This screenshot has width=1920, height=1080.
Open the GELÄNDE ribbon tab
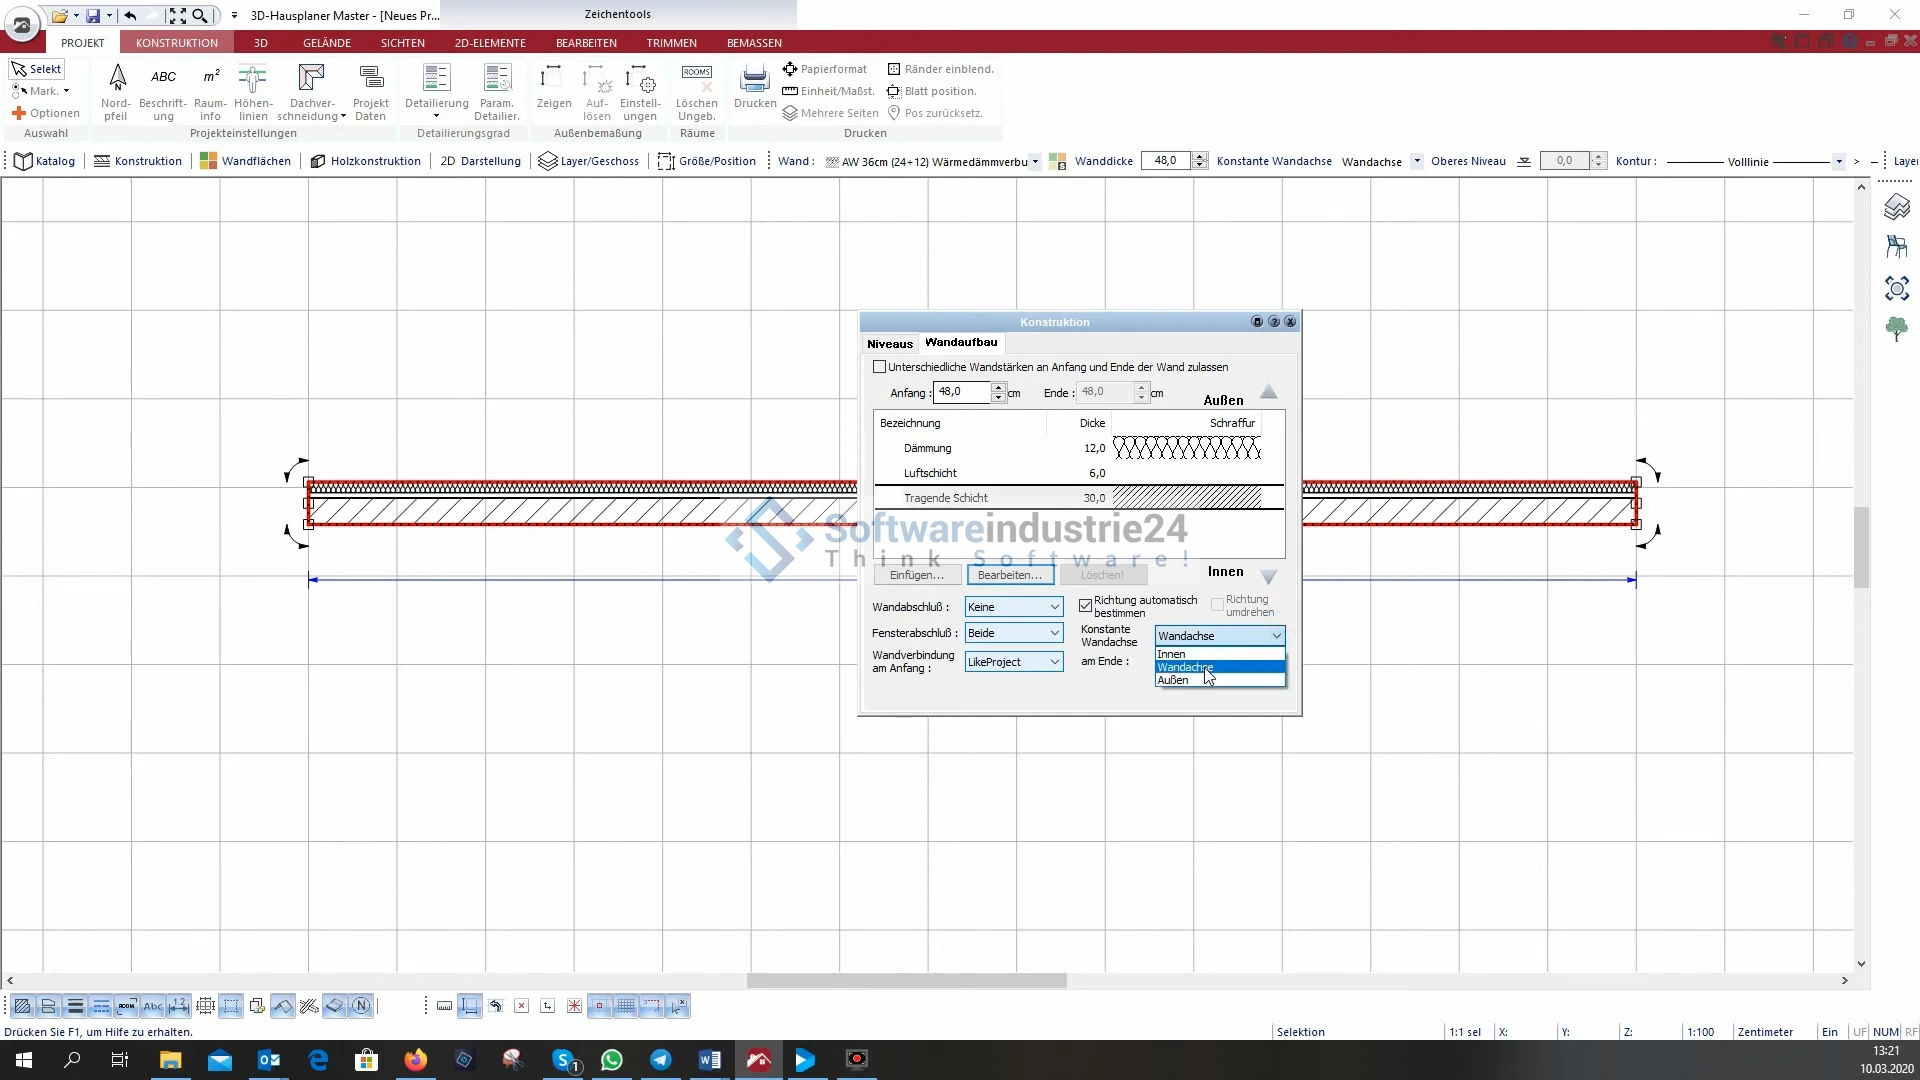tap(327, 43)
